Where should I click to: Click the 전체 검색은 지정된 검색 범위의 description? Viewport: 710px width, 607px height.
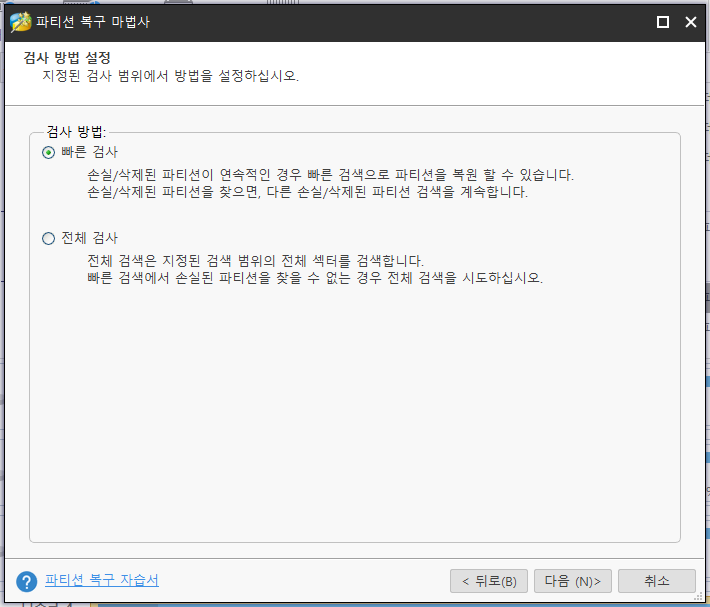[x=255, y=261]
